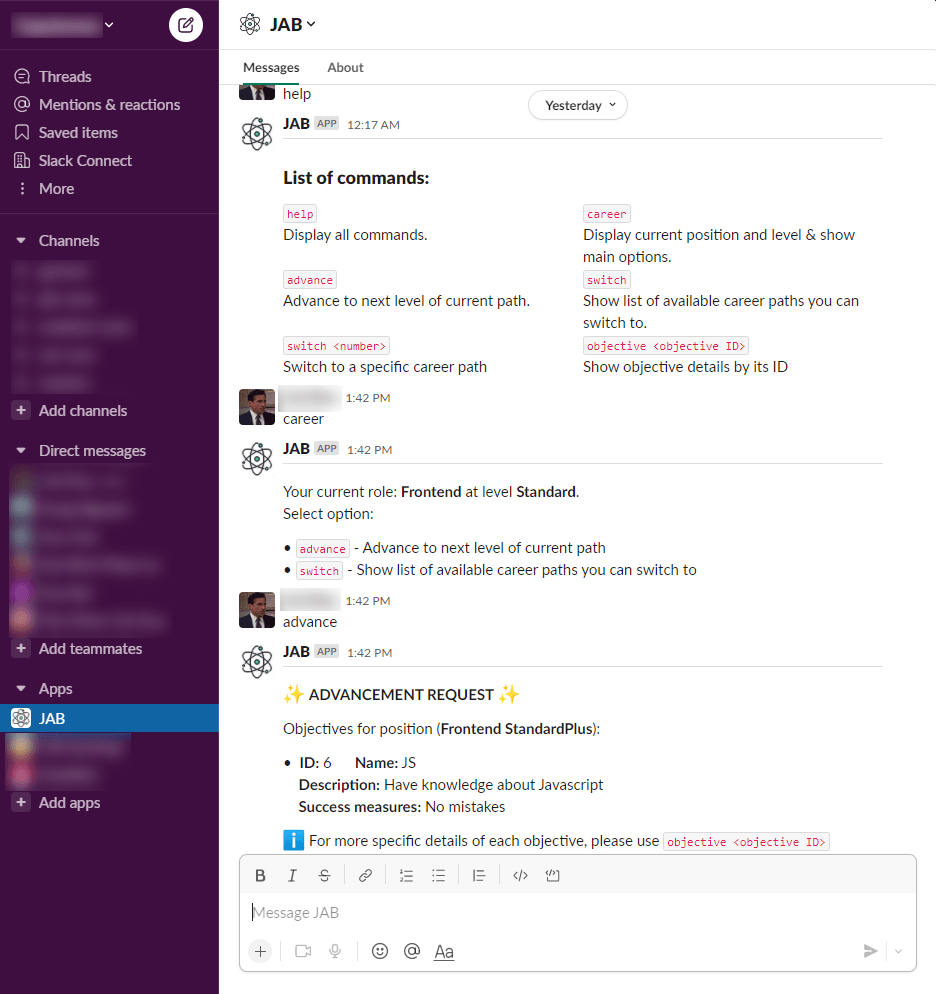
Task: Click the Add channels plus icon
Action: (21, 410)
